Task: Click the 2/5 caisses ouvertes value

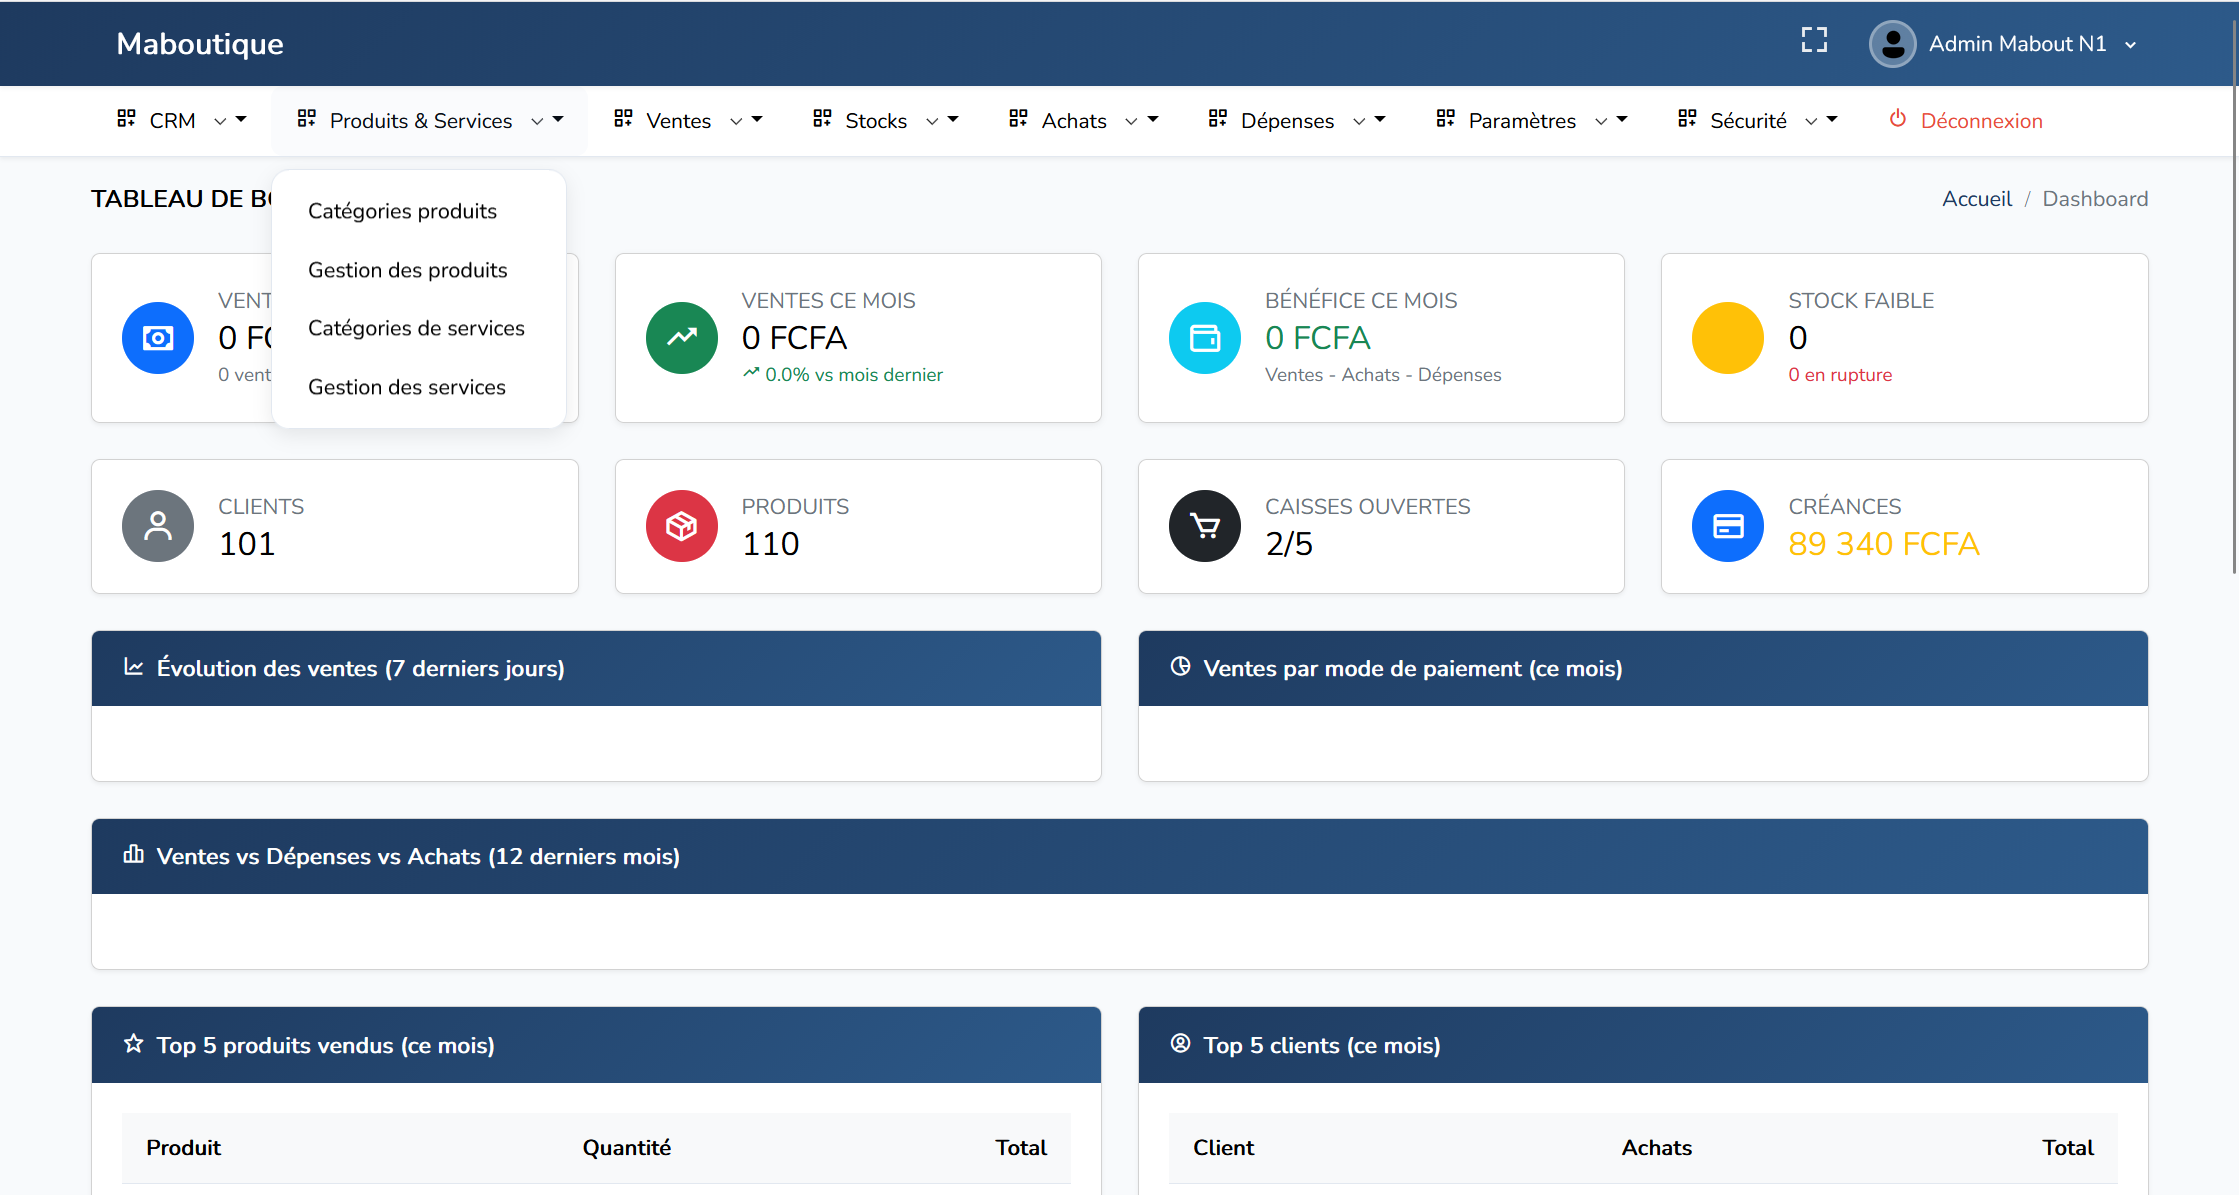Action: click(x=1289, y=544)
